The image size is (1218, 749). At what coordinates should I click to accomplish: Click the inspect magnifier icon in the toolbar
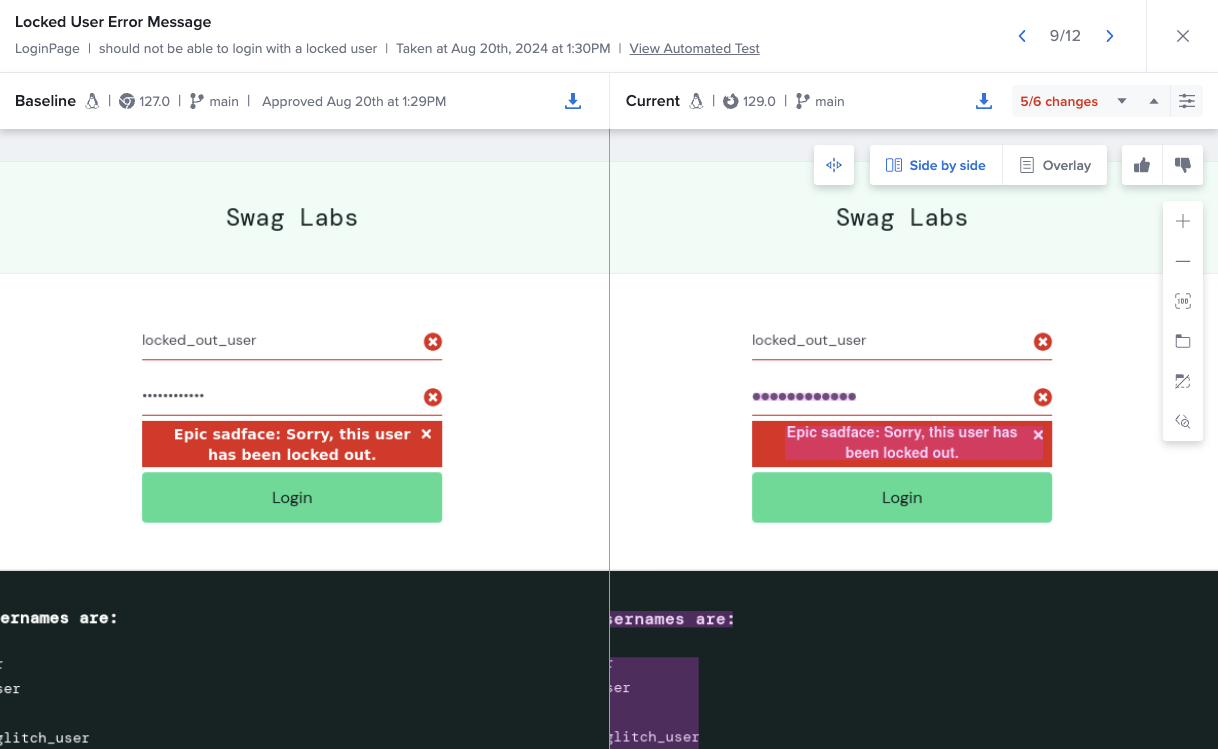click(x=1183, y=421)
